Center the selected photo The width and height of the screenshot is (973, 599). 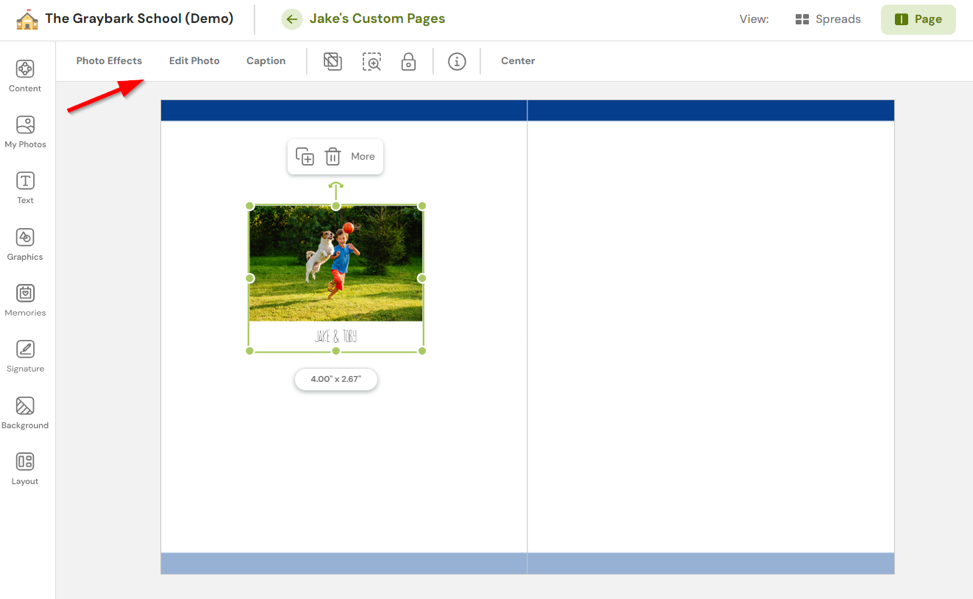click(517, 60)
